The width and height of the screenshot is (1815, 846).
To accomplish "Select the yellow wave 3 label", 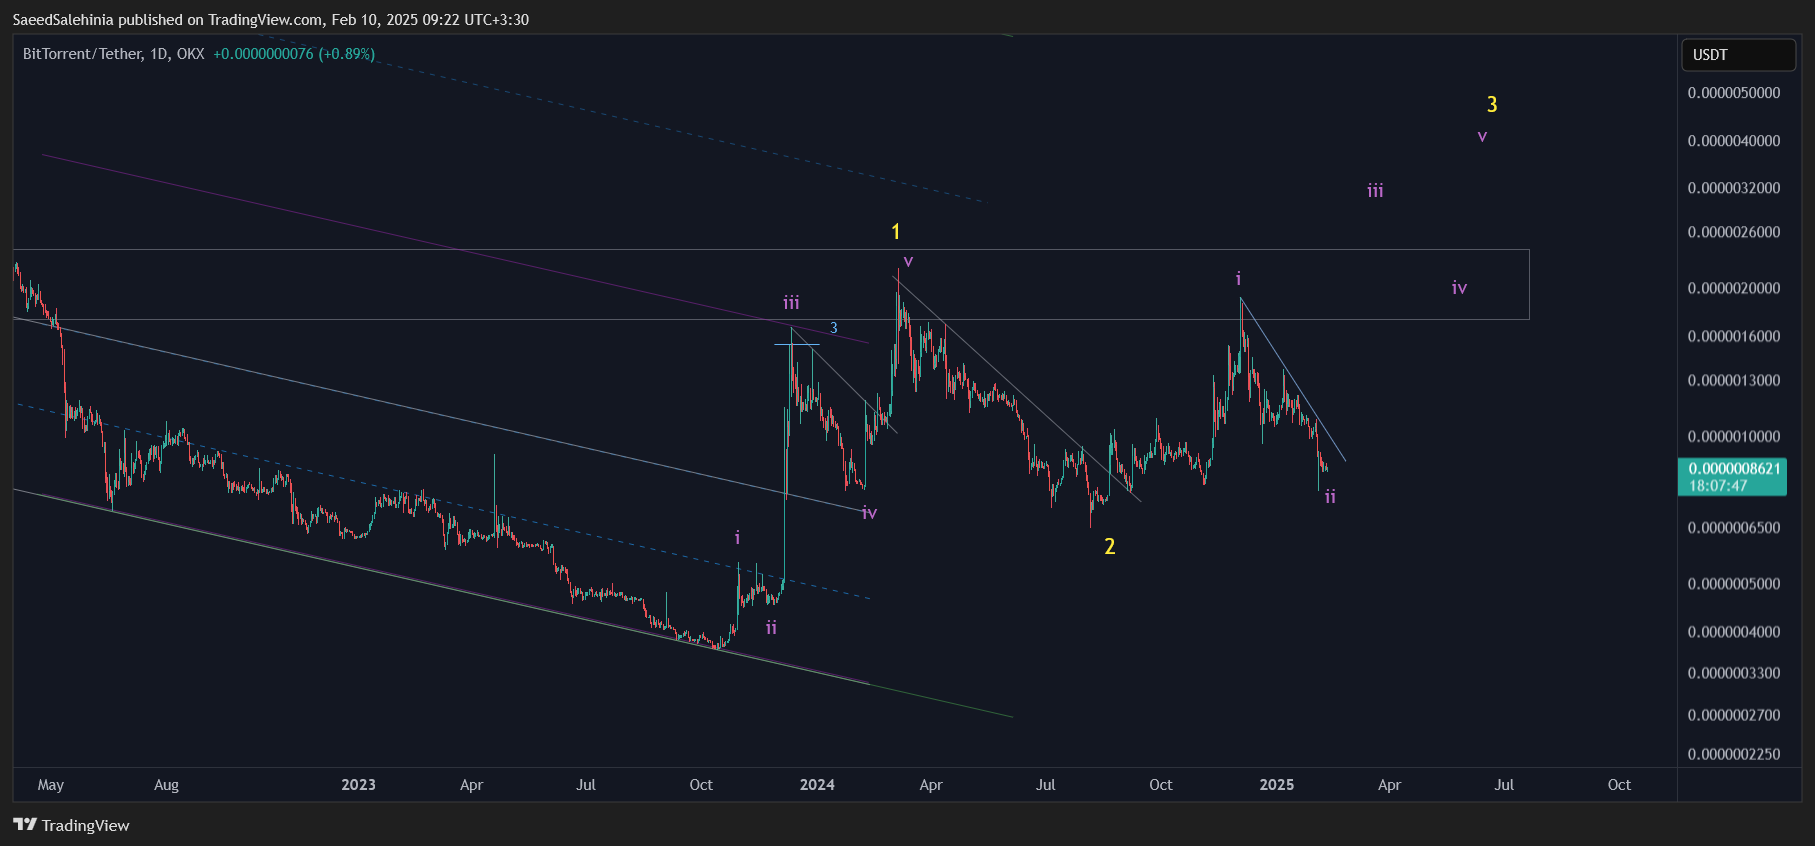I will [x=1492, y=104].
